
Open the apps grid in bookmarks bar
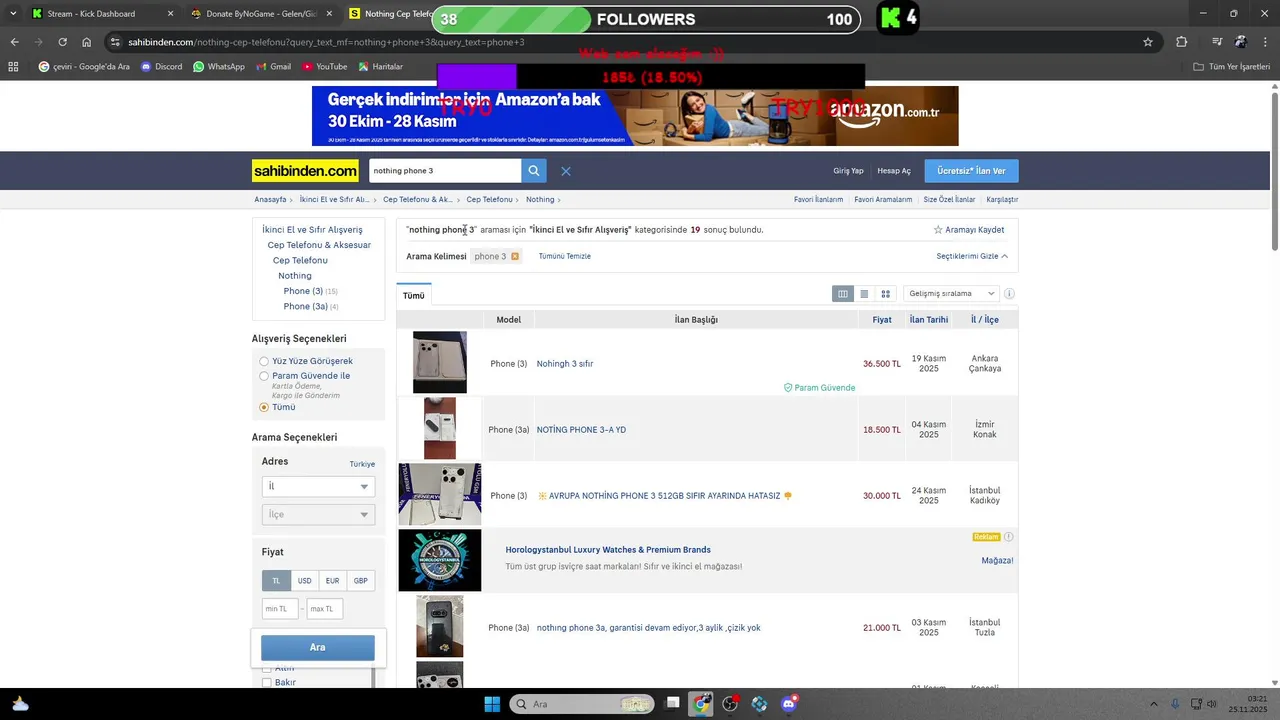coord(13,67)
